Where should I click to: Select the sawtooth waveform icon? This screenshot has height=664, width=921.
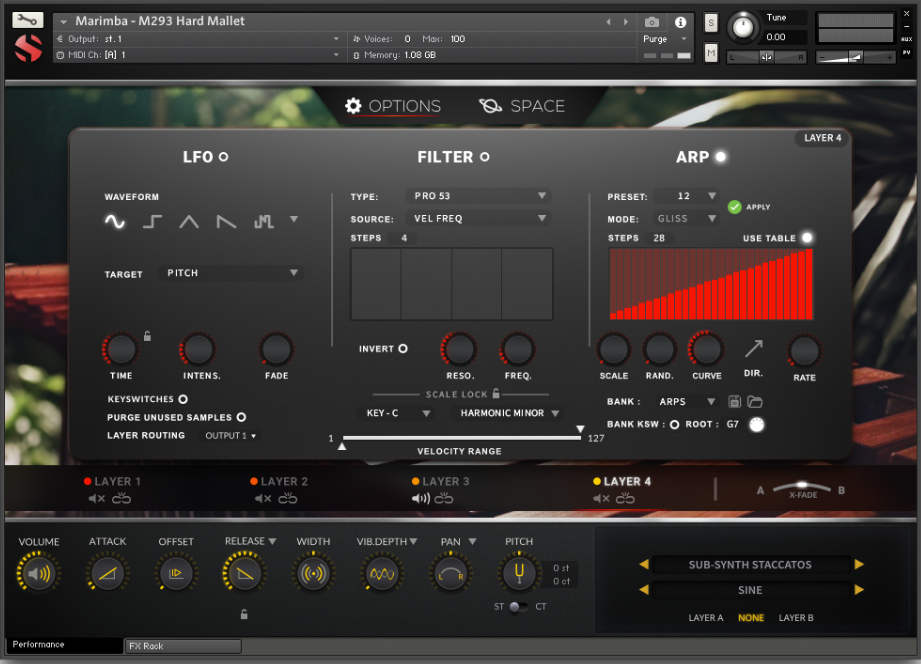point(227,222)
